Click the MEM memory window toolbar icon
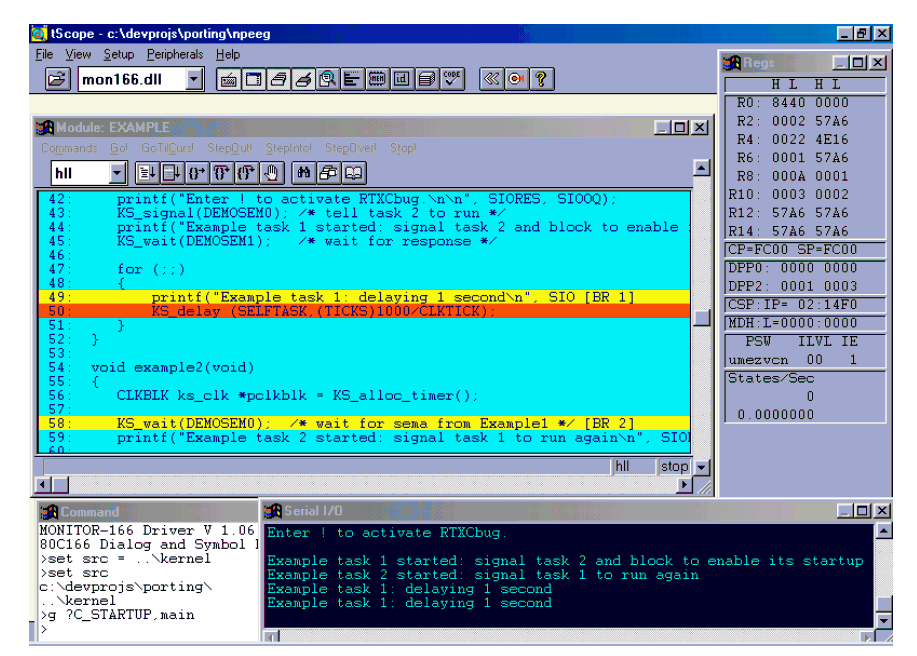The image size is (917, 656). click(378, 79)
